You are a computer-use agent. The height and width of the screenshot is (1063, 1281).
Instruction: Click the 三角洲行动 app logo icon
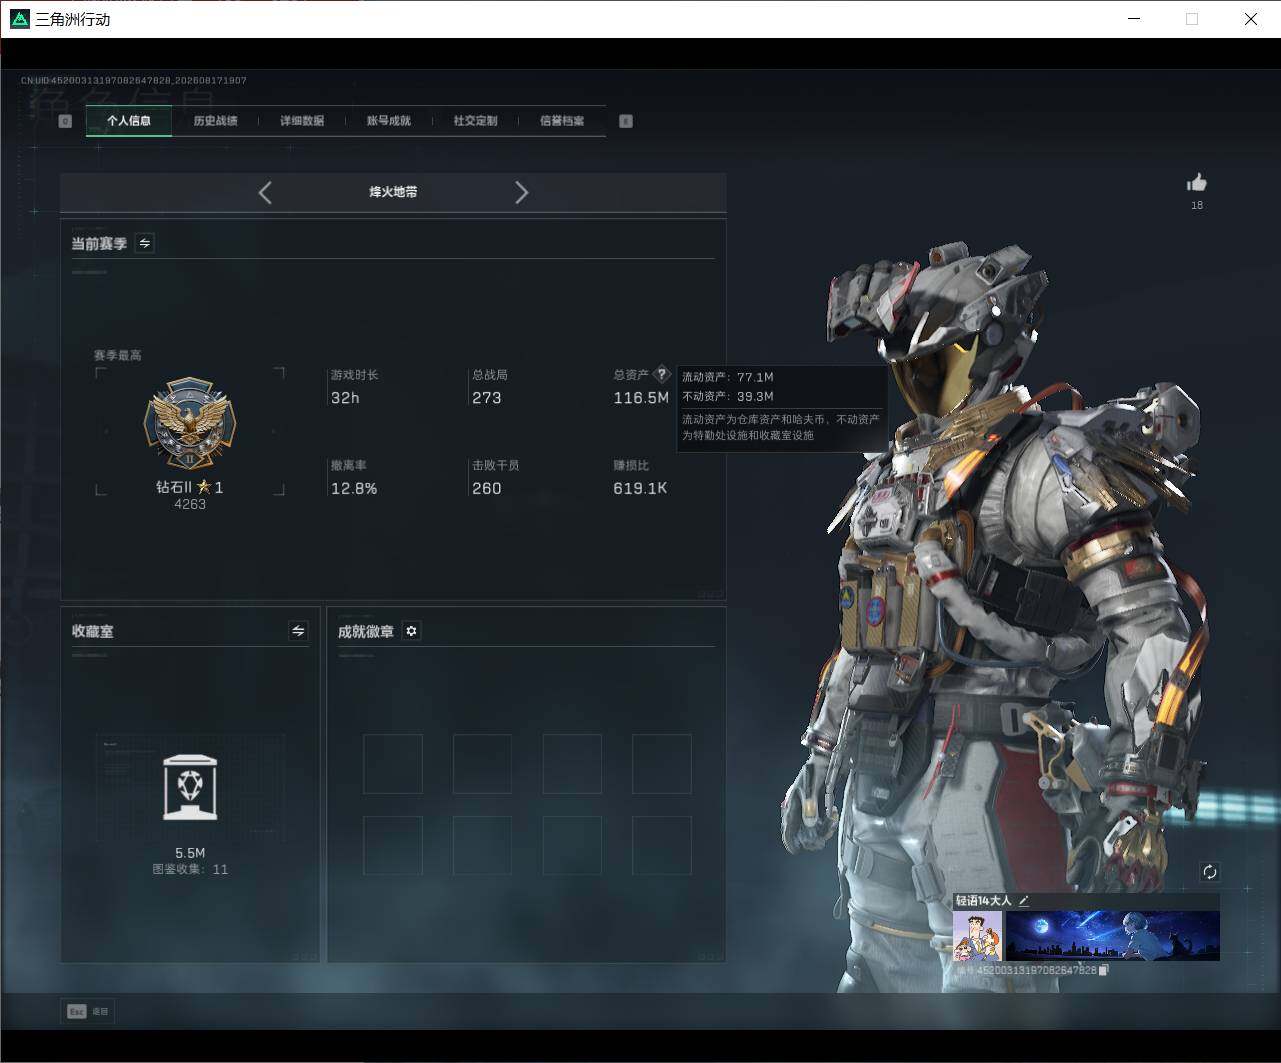pyautogui.click(x=19, y=19)
